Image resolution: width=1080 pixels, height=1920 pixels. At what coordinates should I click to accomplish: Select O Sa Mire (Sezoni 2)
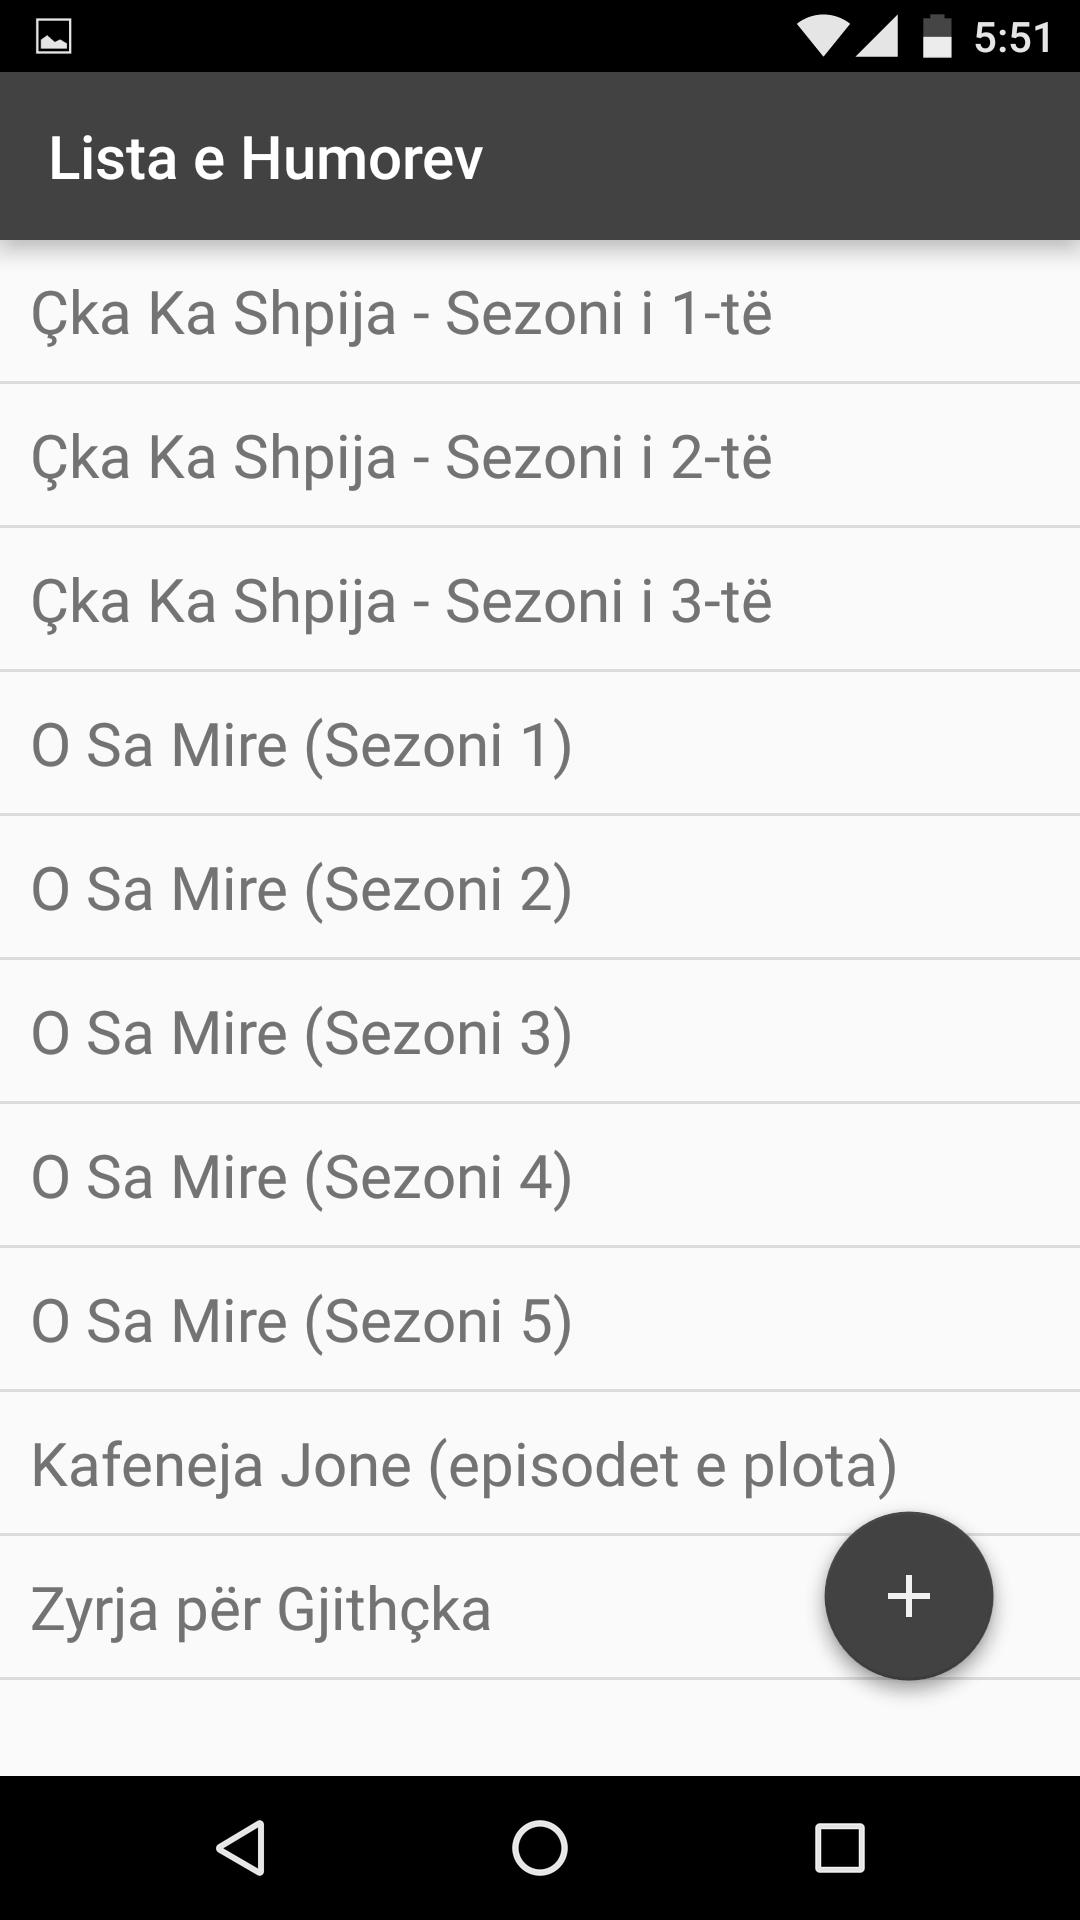click(x=301, y=889)
